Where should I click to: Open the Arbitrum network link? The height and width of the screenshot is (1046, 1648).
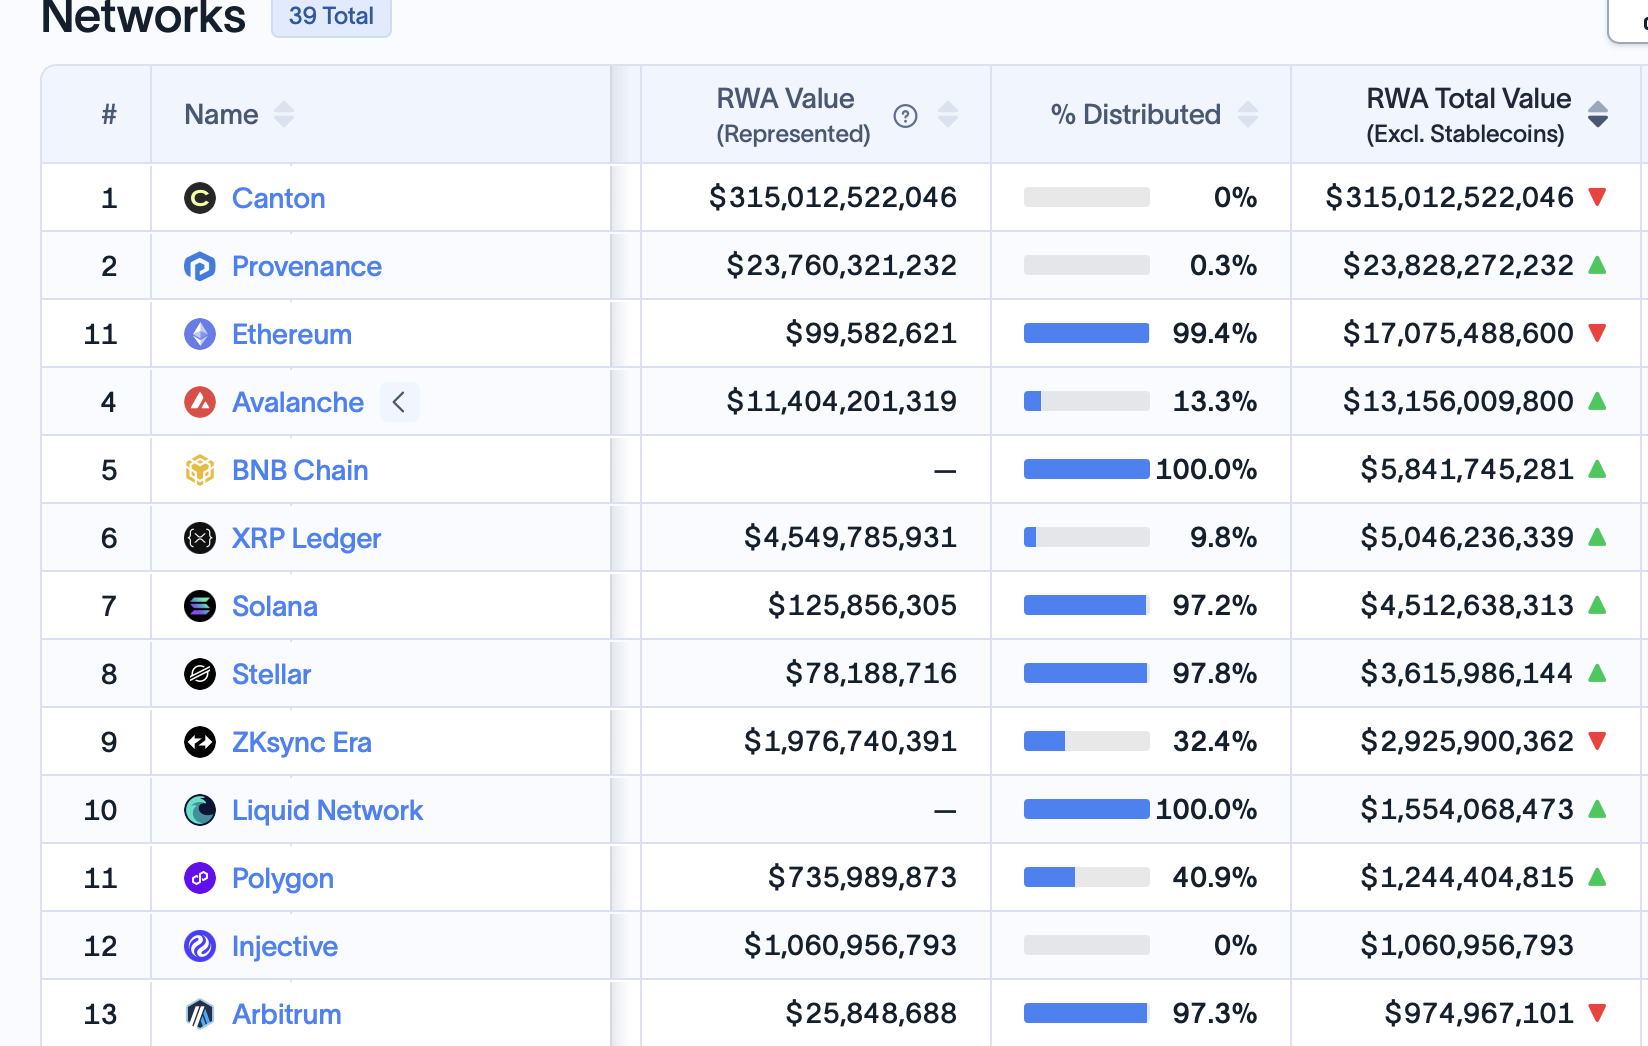tap(287, 1014)
